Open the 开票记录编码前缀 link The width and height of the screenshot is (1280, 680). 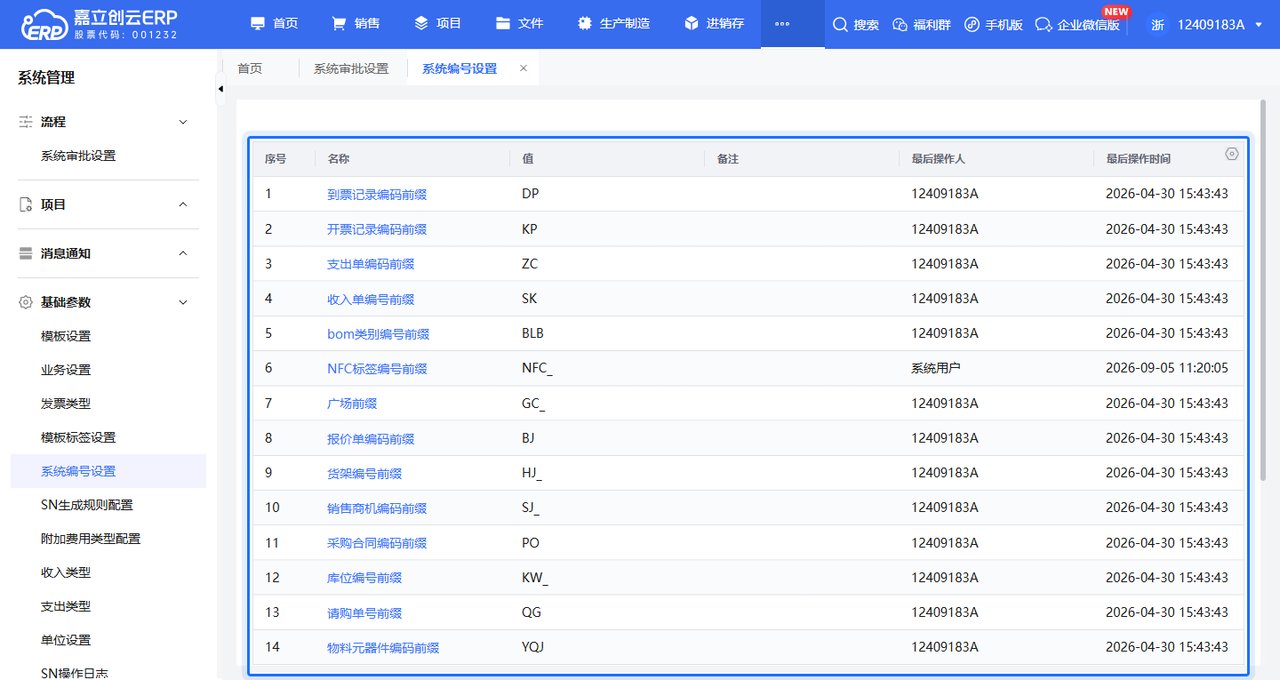[x=377, y=229]
